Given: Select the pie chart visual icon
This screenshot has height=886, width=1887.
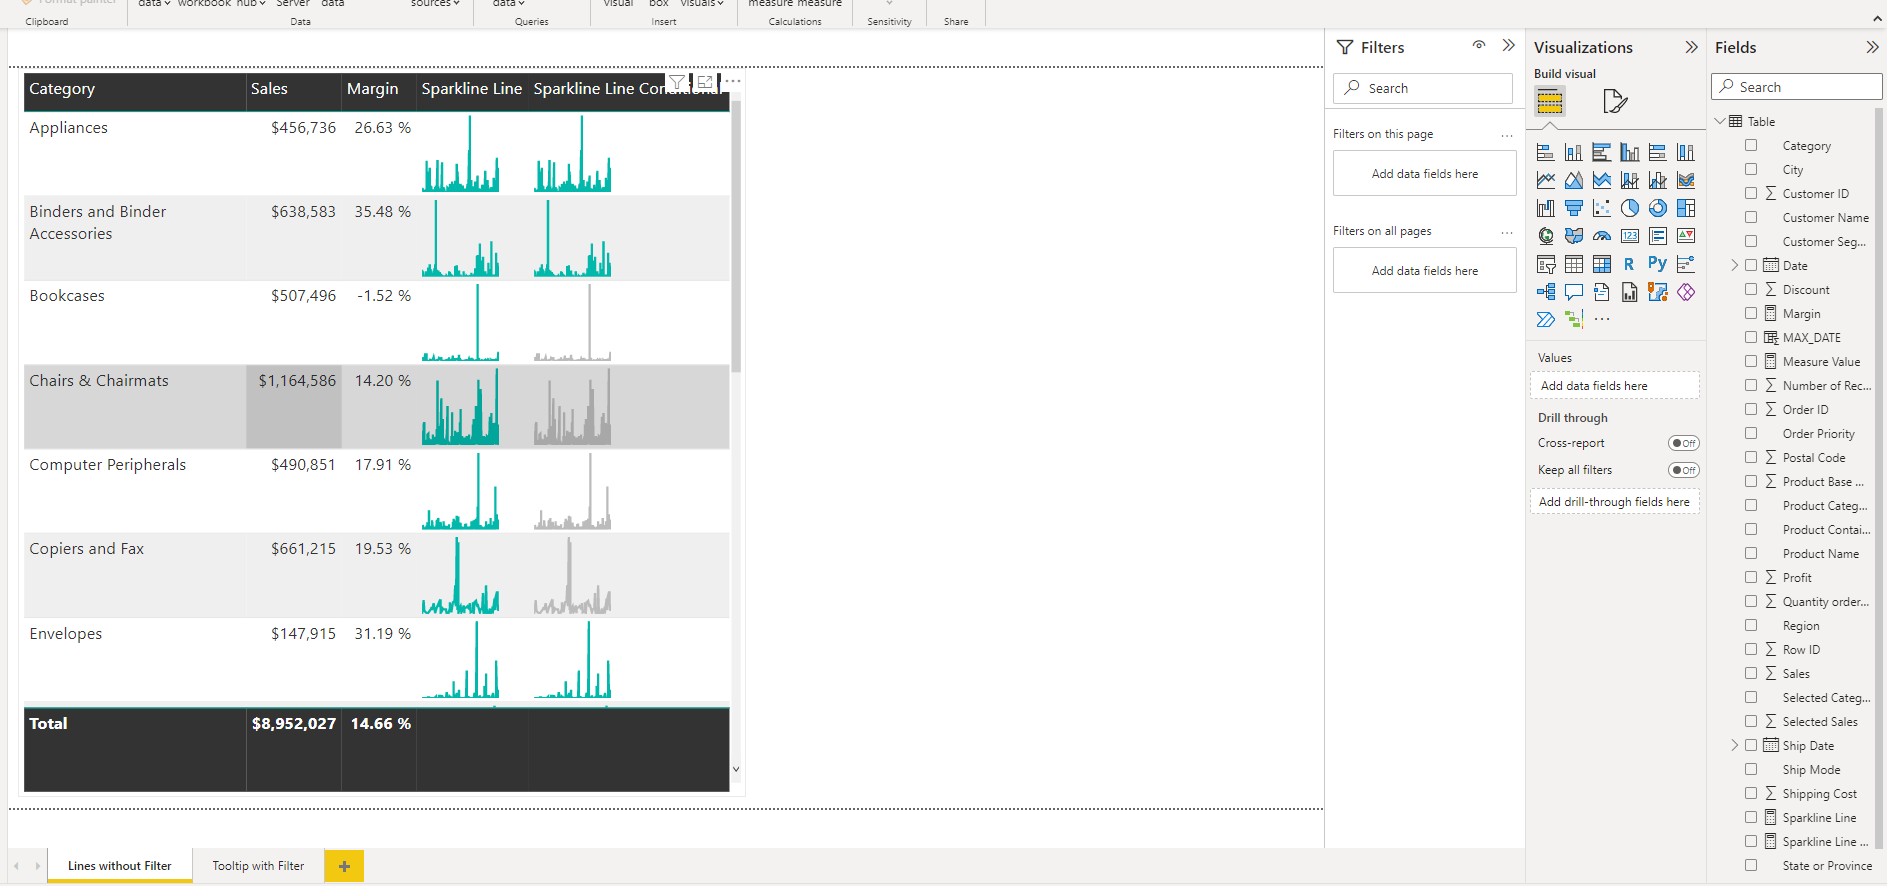Looking at the screenshot, I should tap(1630, 208).
